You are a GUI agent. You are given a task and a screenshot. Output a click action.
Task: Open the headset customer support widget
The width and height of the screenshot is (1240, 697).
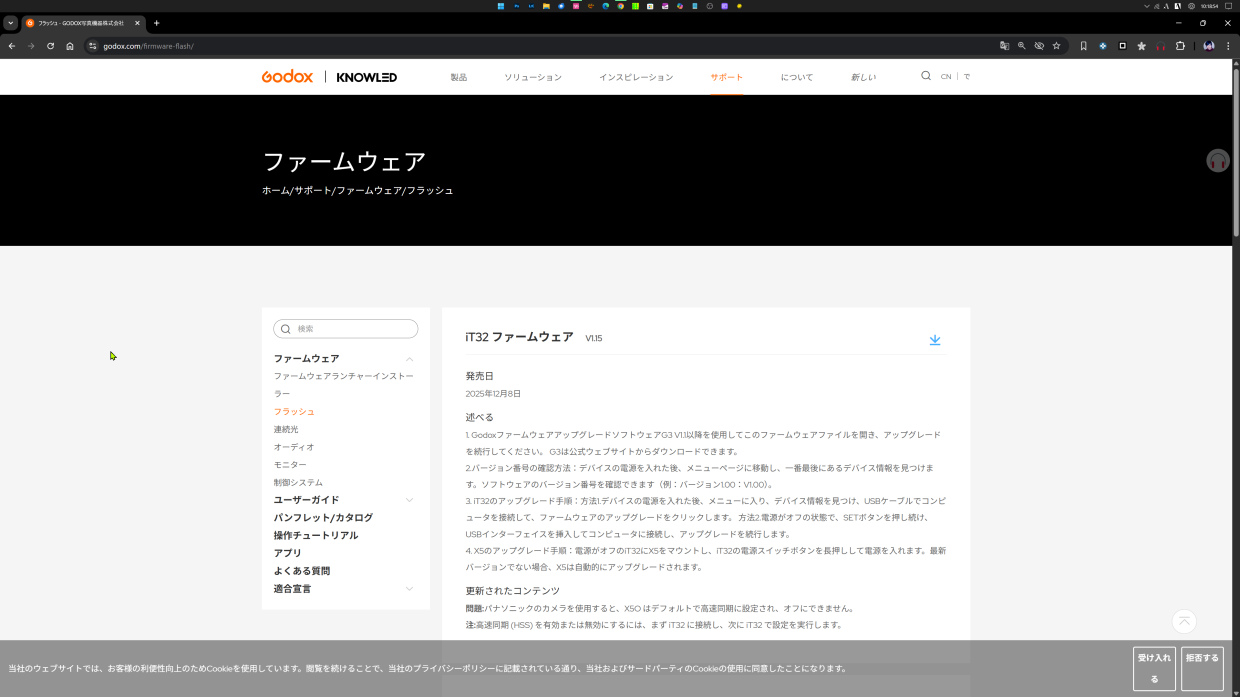coord(1217,160)
